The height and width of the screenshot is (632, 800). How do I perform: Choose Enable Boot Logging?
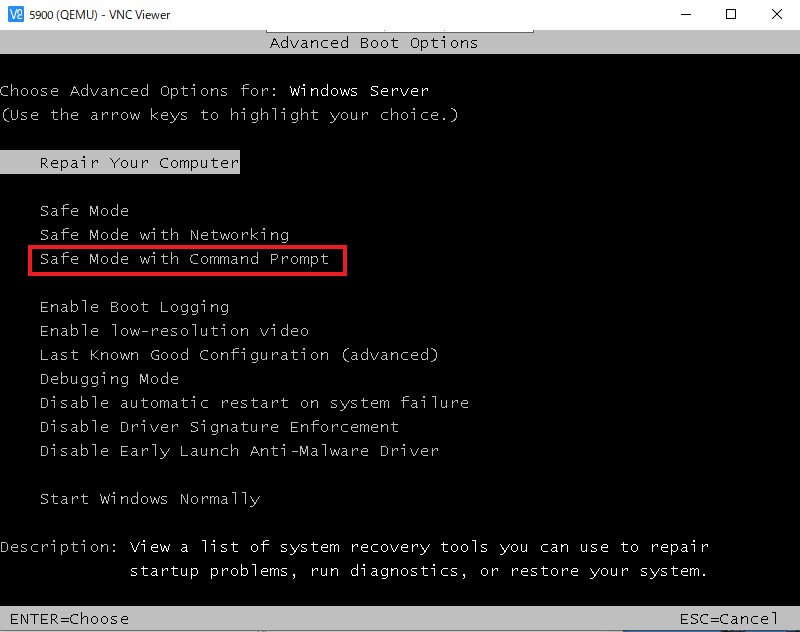click(134, 307)
